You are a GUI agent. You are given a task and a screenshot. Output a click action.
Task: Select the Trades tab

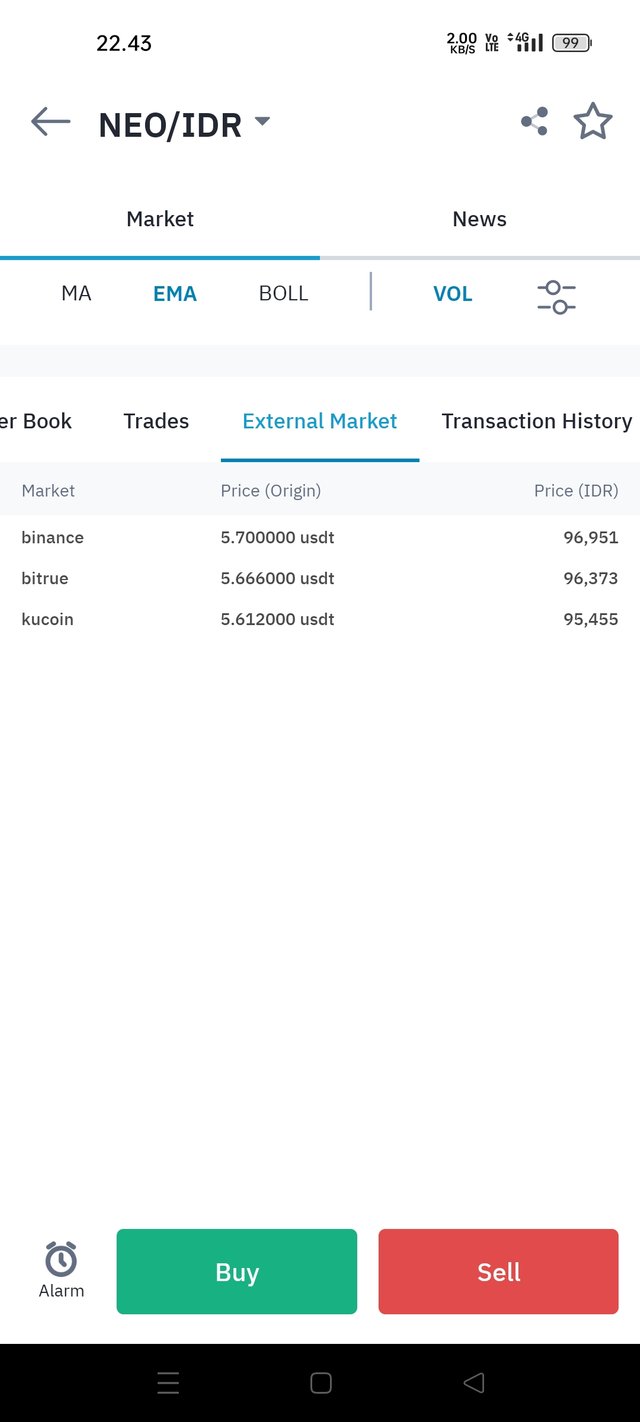(156, 421)
